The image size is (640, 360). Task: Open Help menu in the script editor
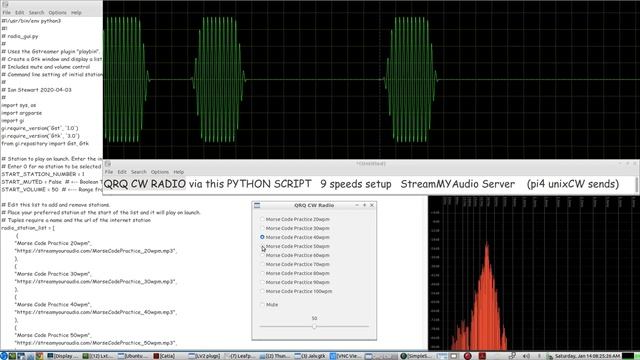pos(76,13)
